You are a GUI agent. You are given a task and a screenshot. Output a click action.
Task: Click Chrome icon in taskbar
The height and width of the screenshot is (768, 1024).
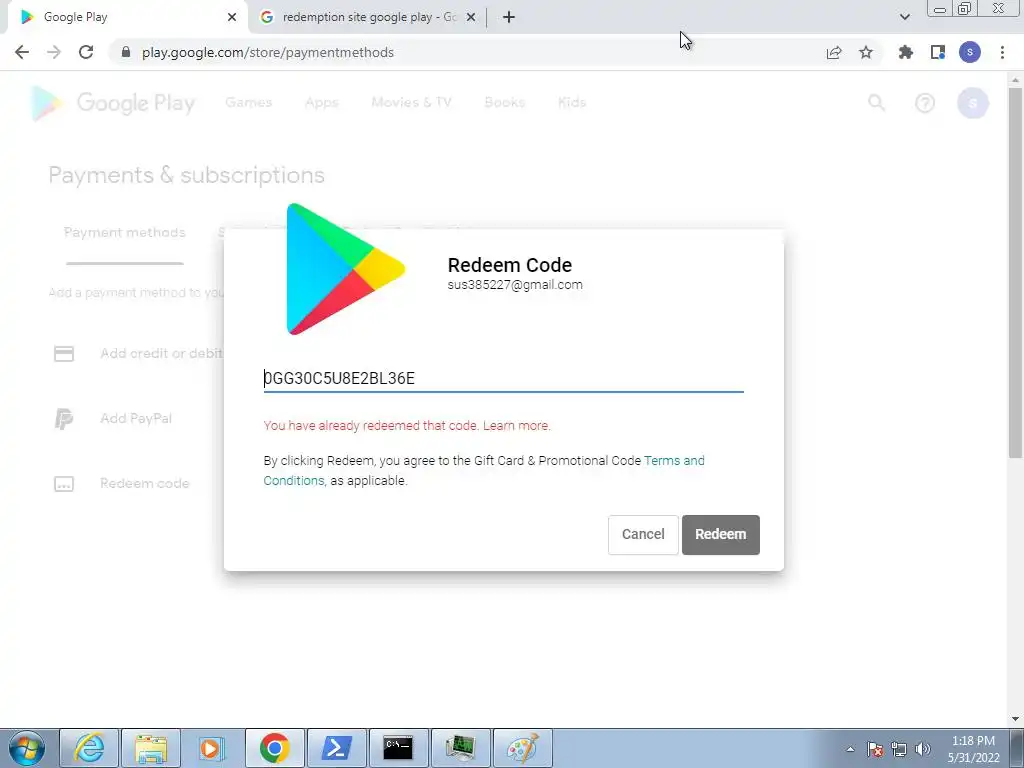click(x=274, y=748)
